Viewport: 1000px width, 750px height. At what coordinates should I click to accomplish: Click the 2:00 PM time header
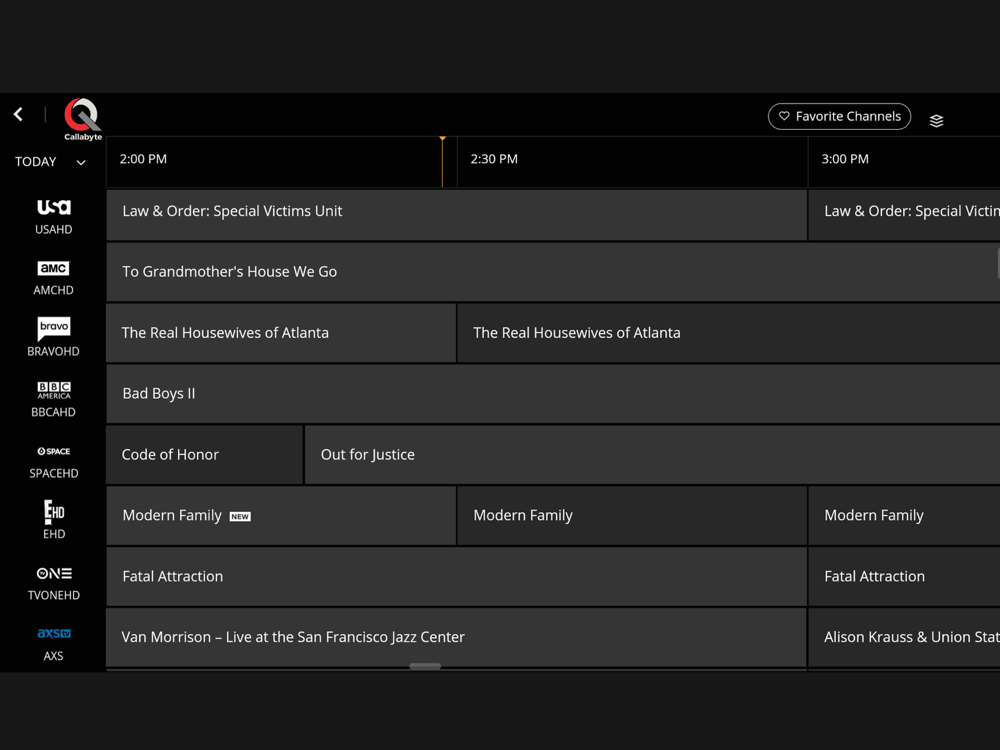tap(143, 159)
